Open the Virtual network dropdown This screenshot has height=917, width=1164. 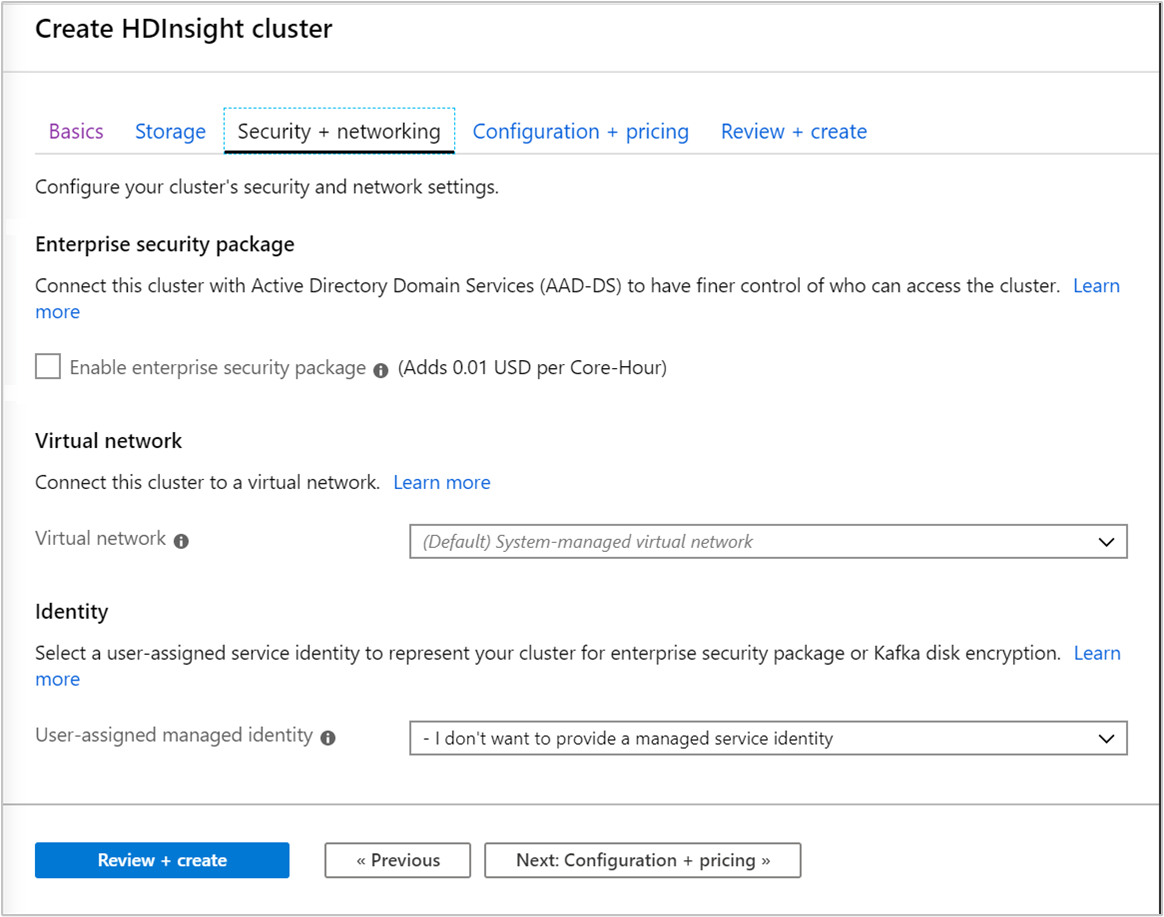point(767,541)
